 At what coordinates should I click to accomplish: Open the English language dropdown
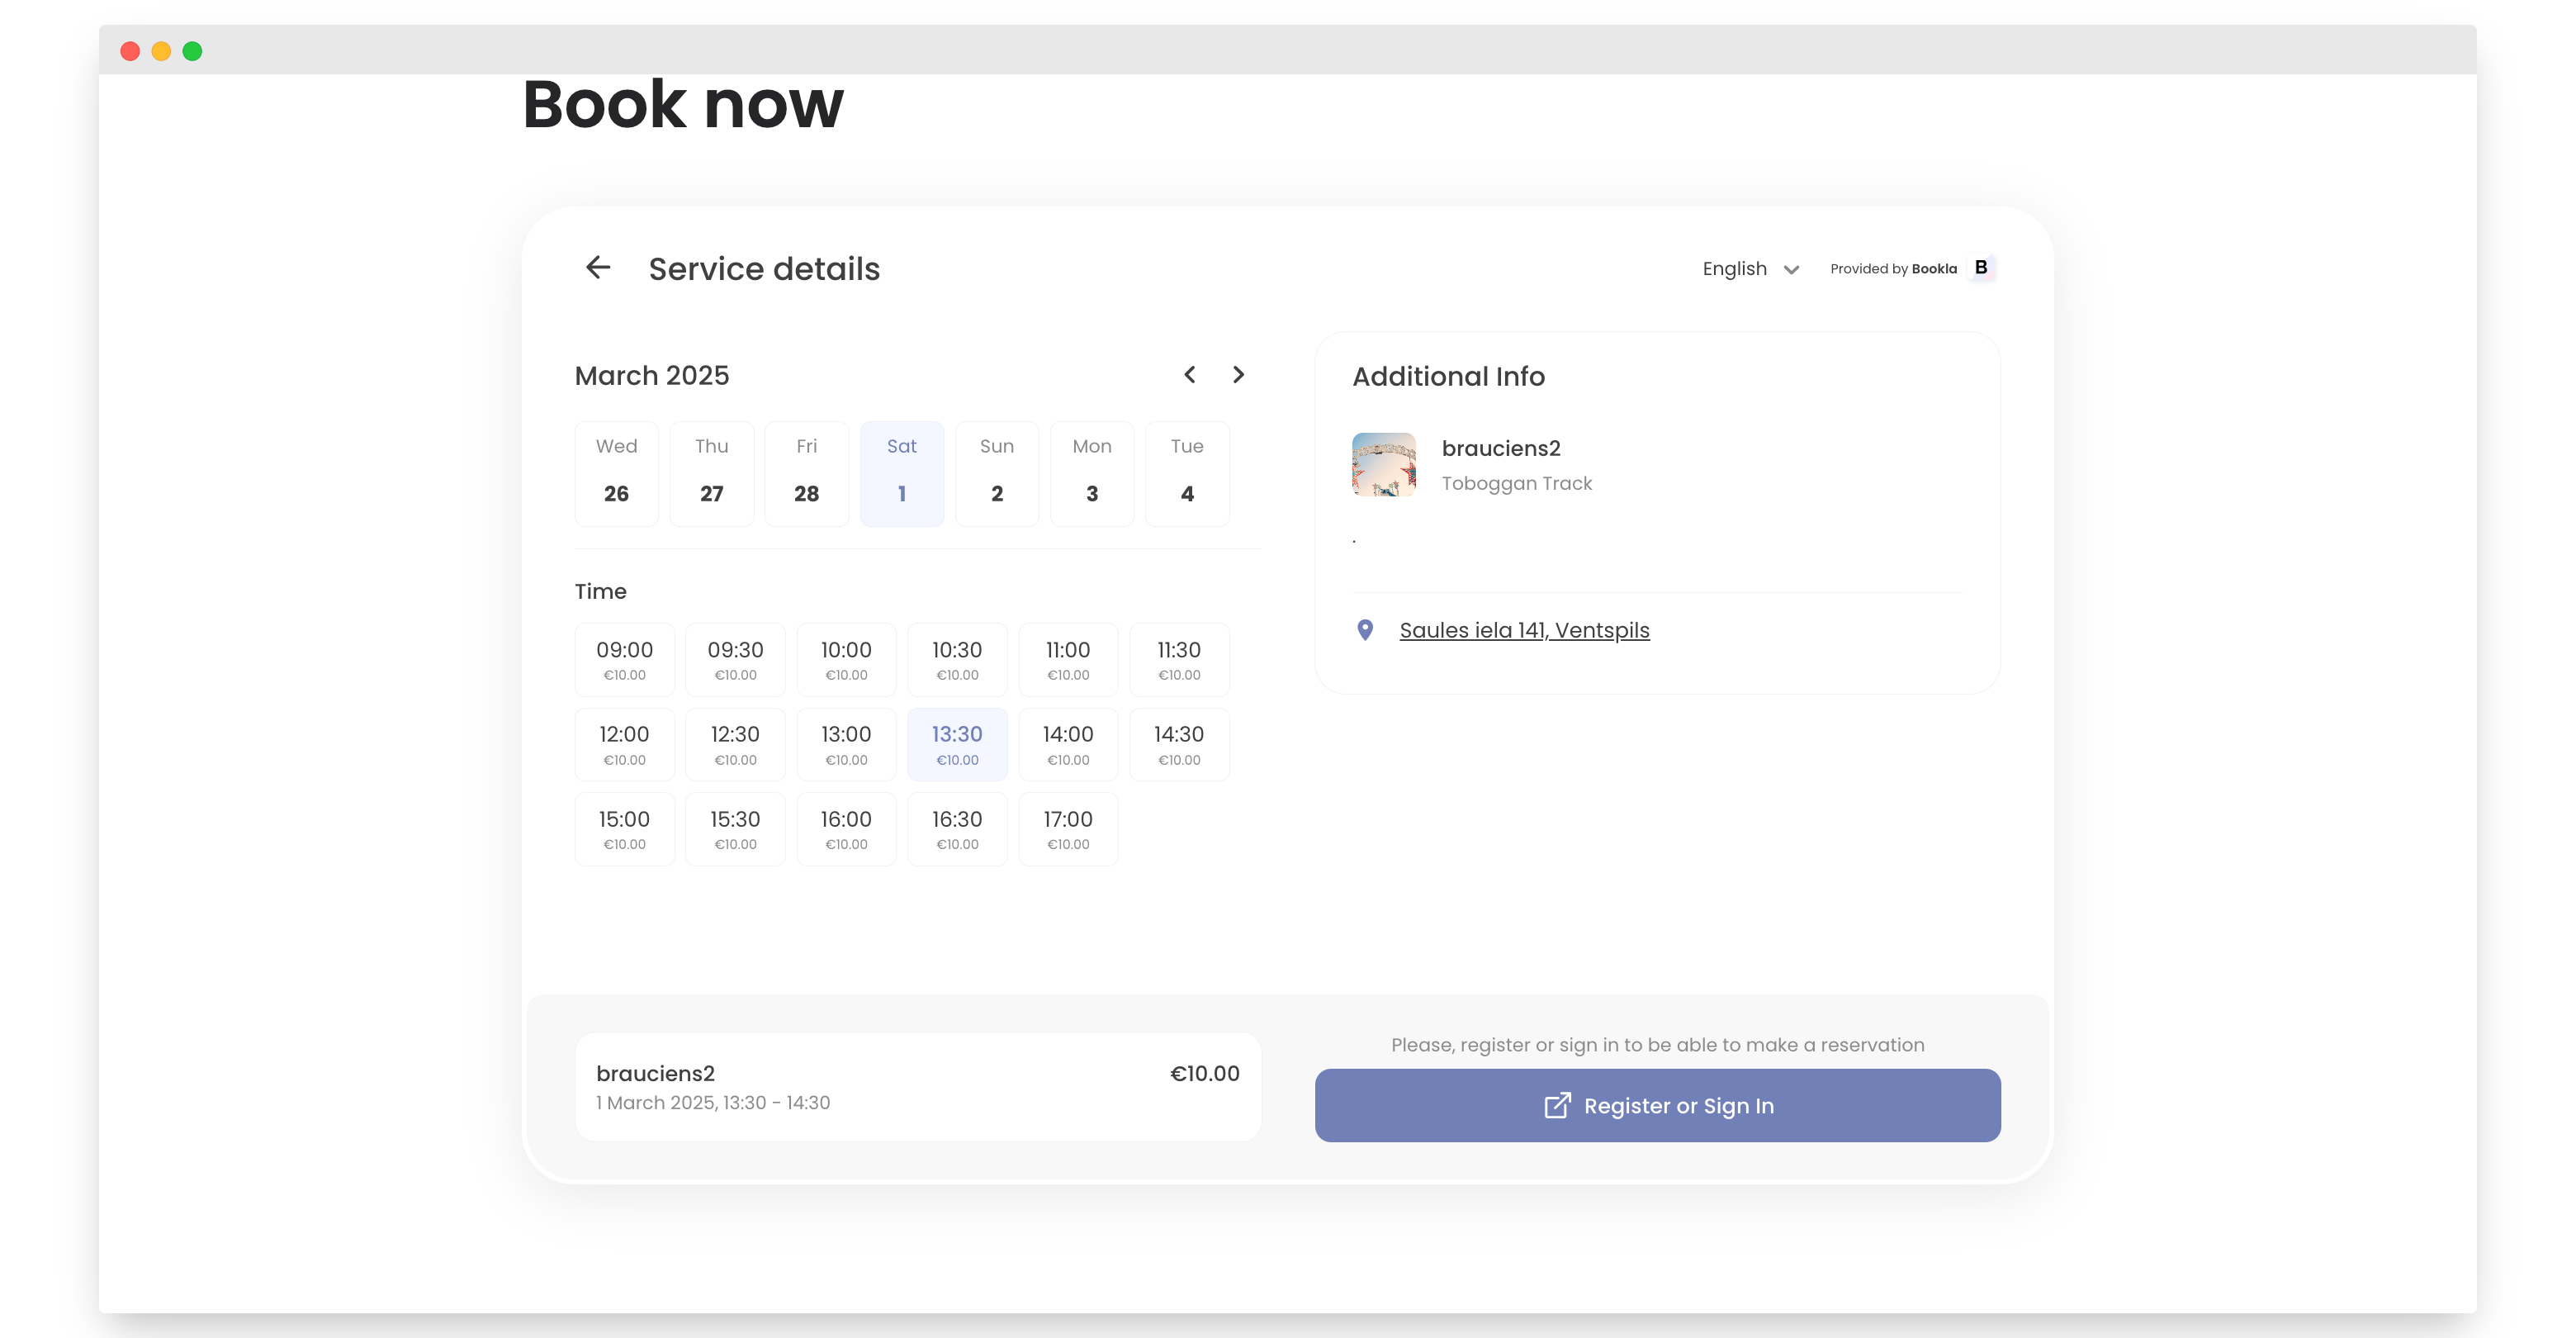coord(1750,269)
